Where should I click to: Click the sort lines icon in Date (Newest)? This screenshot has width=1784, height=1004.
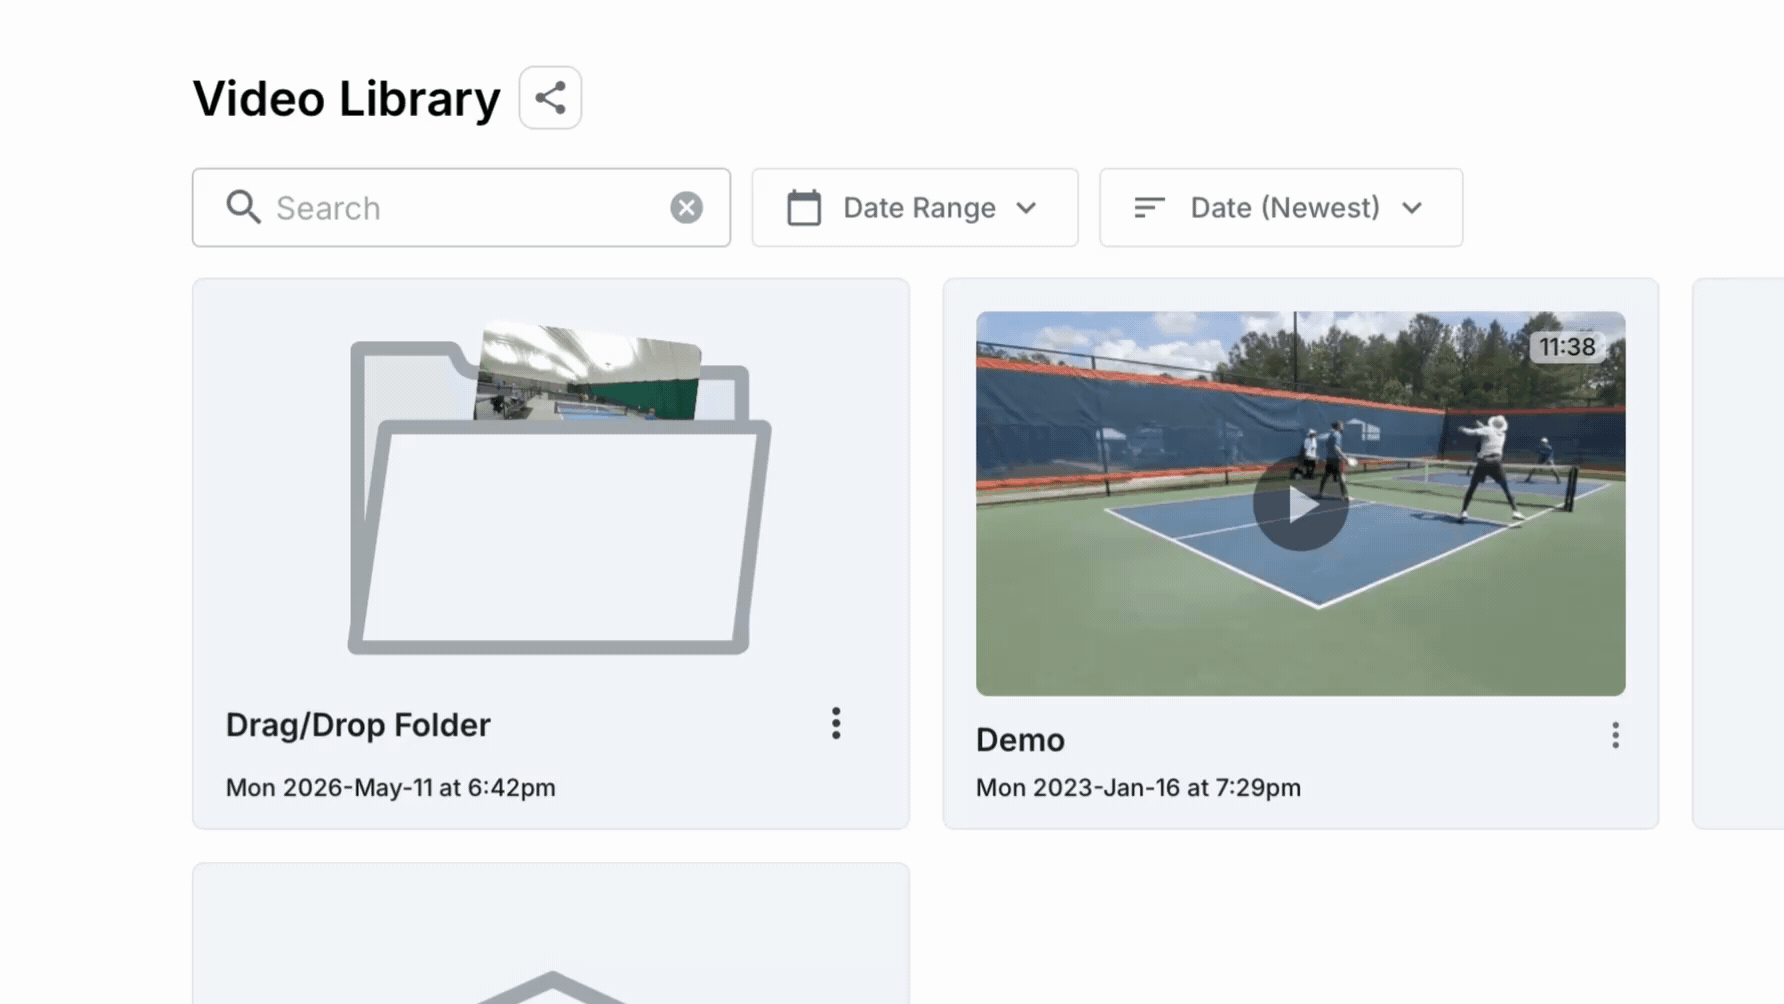tap(1149, 207)
